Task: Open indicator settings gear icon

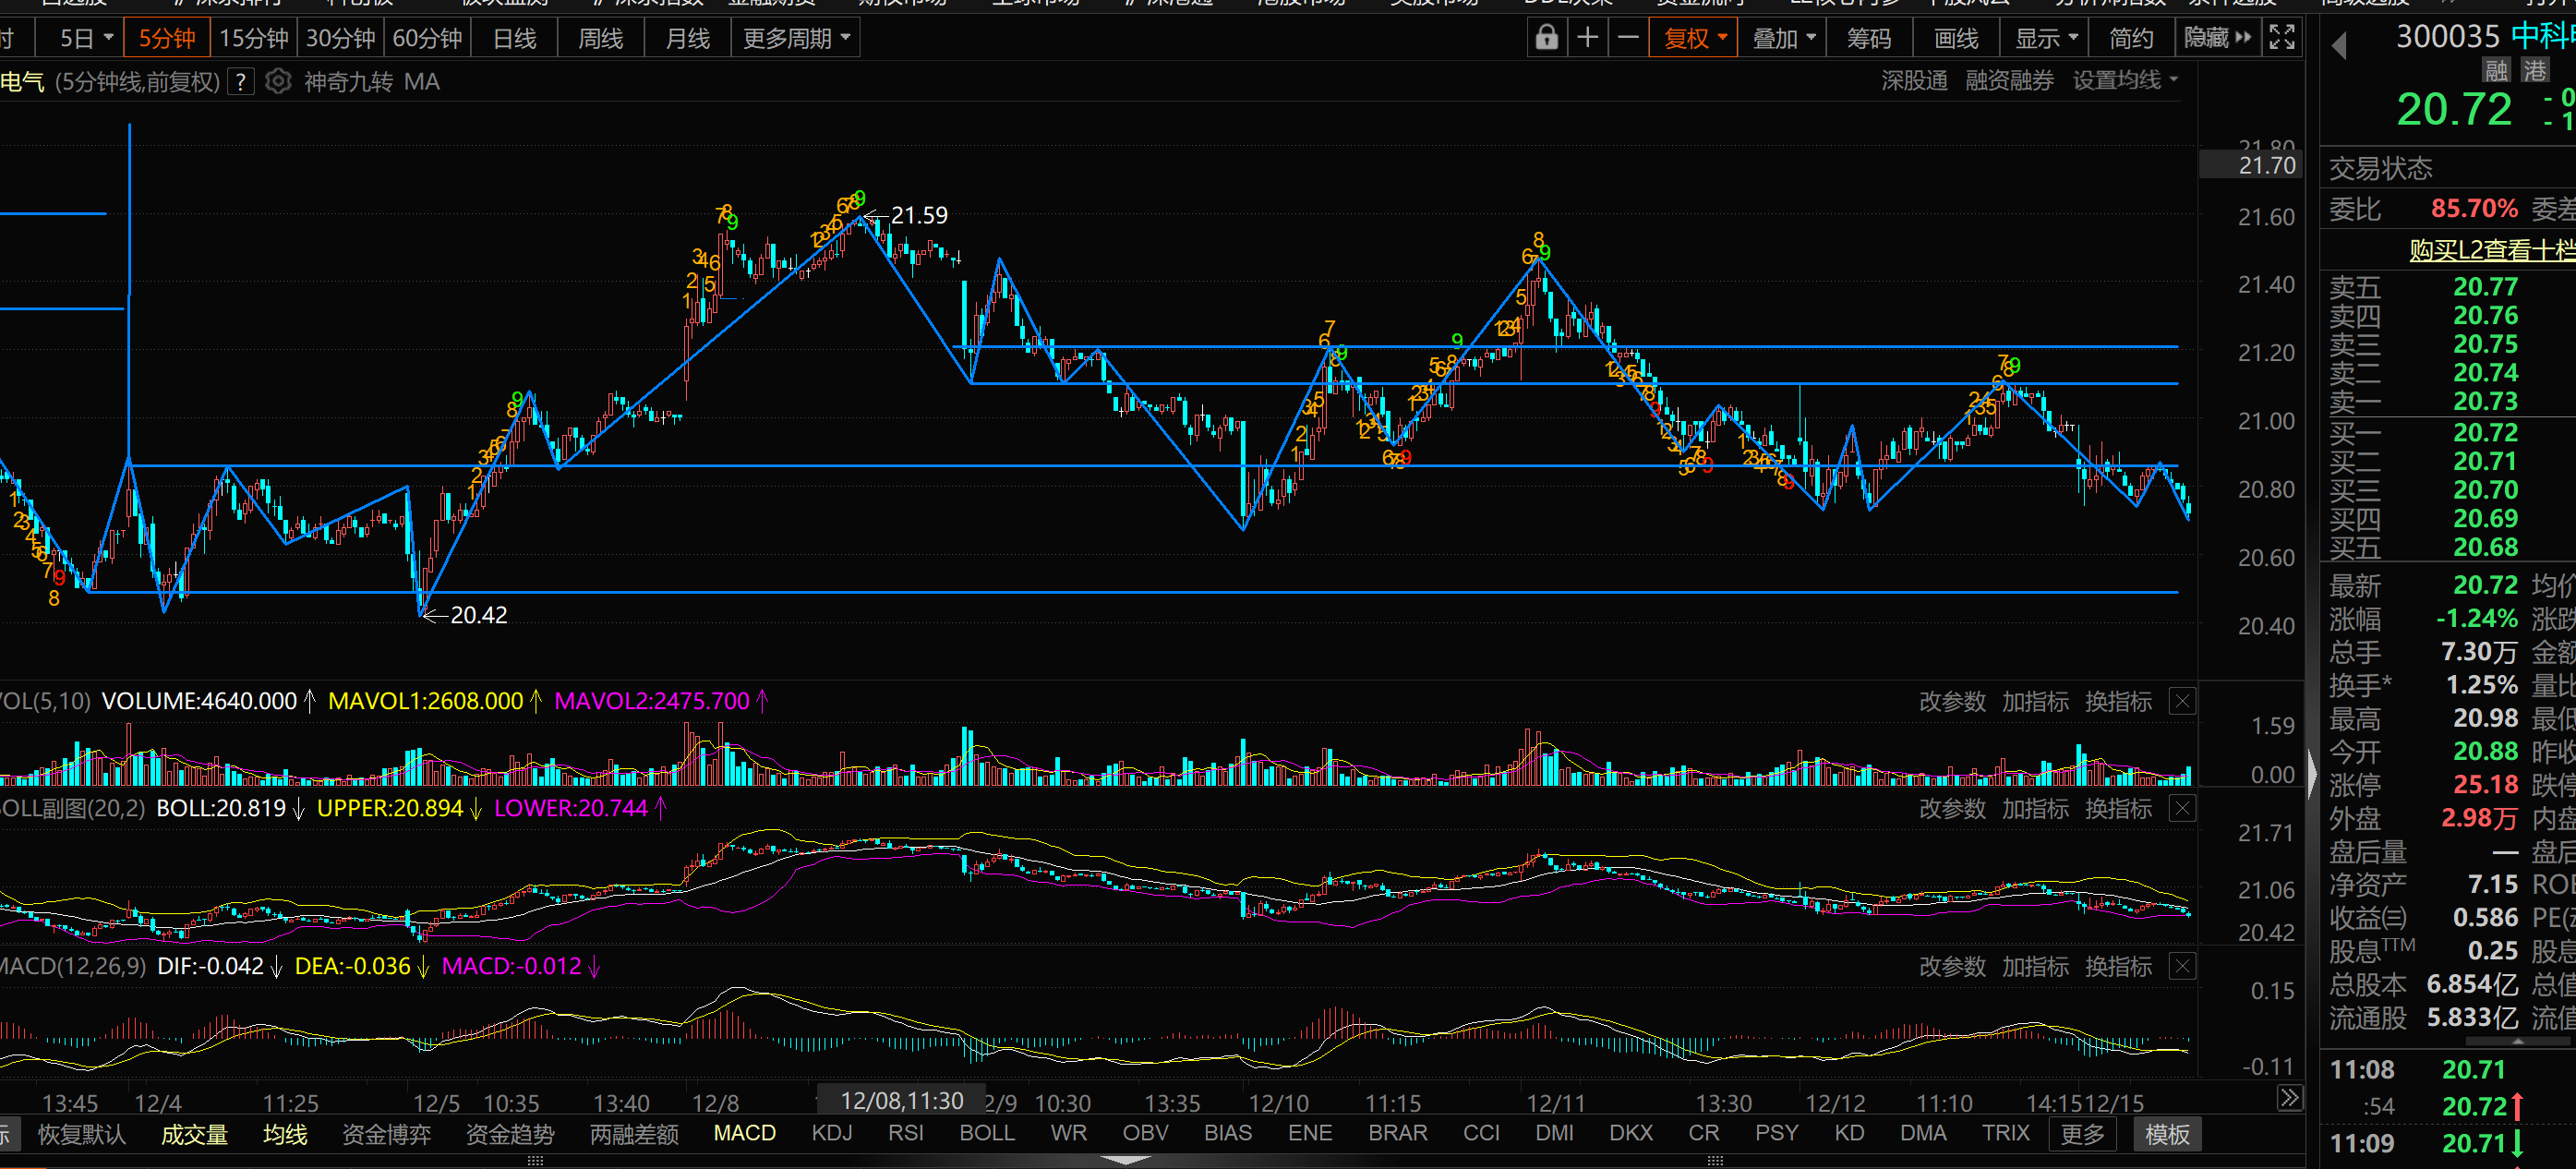Action: click(x=278, y=81)
